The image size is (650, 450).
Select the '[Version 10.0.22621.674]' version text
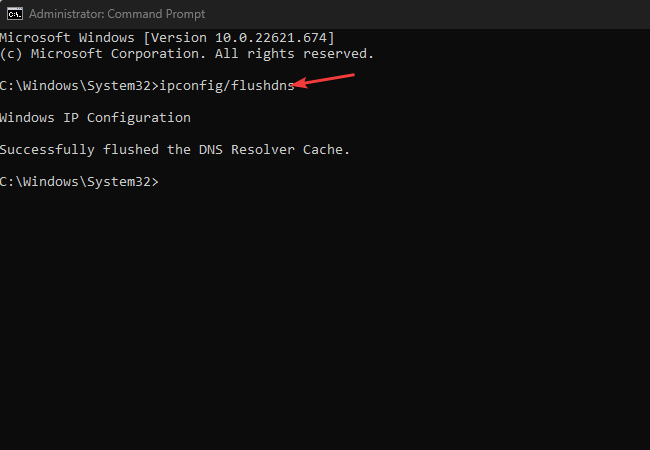(x=238, y=38)
